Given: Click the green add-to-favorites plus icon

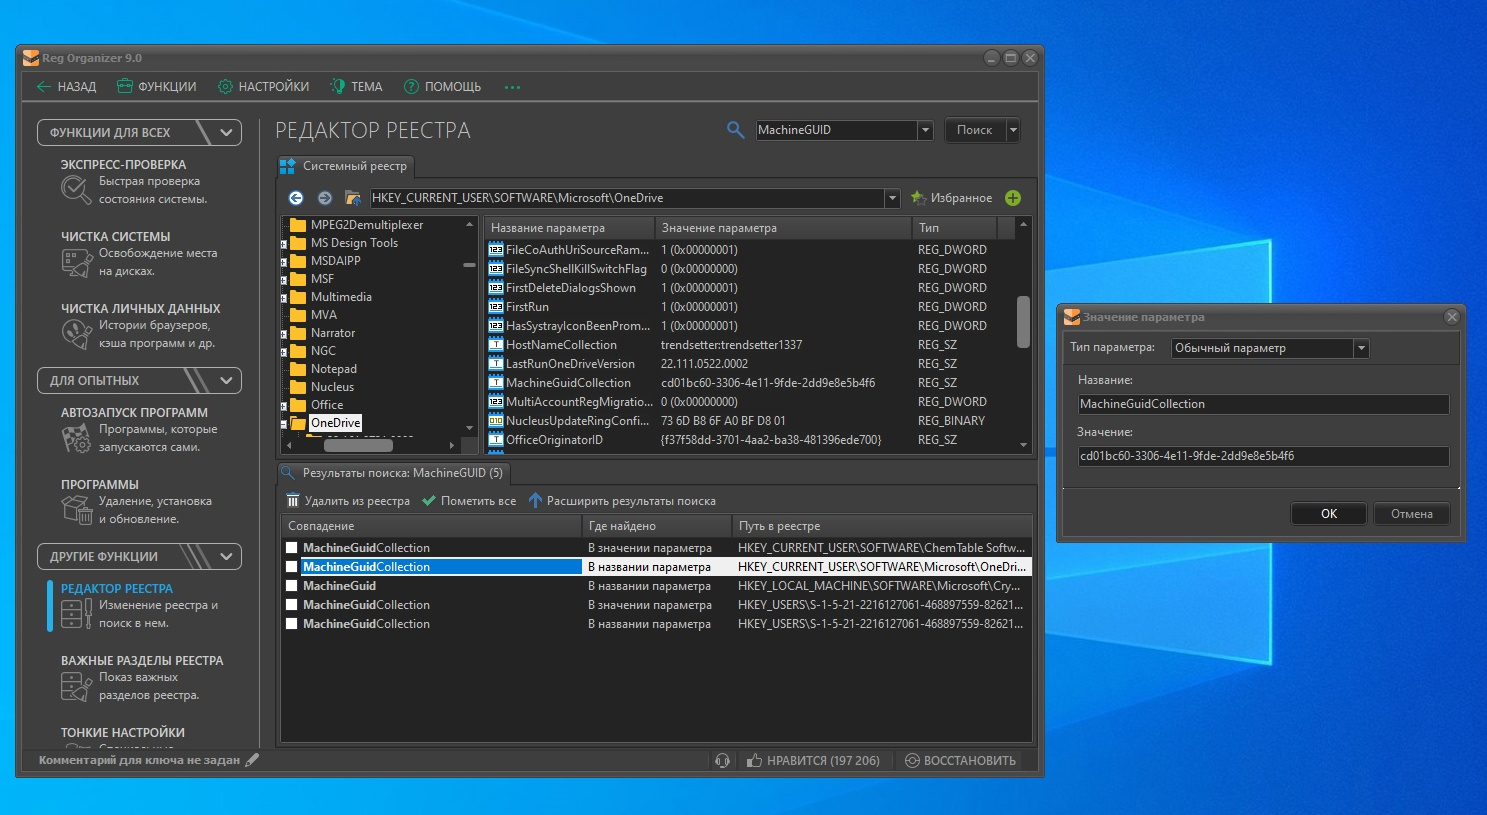Looking at the screenshot, I should (1013, 198).
